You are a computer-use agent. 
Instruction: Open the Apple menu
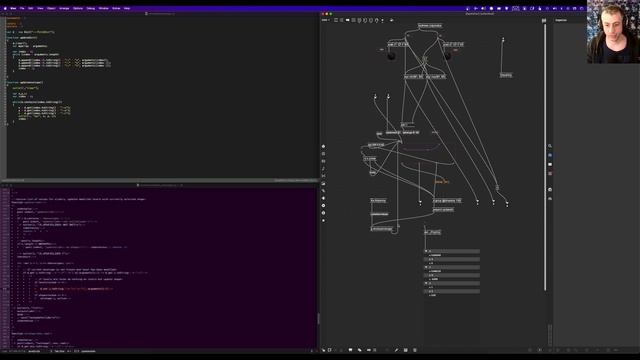point(5,8)
